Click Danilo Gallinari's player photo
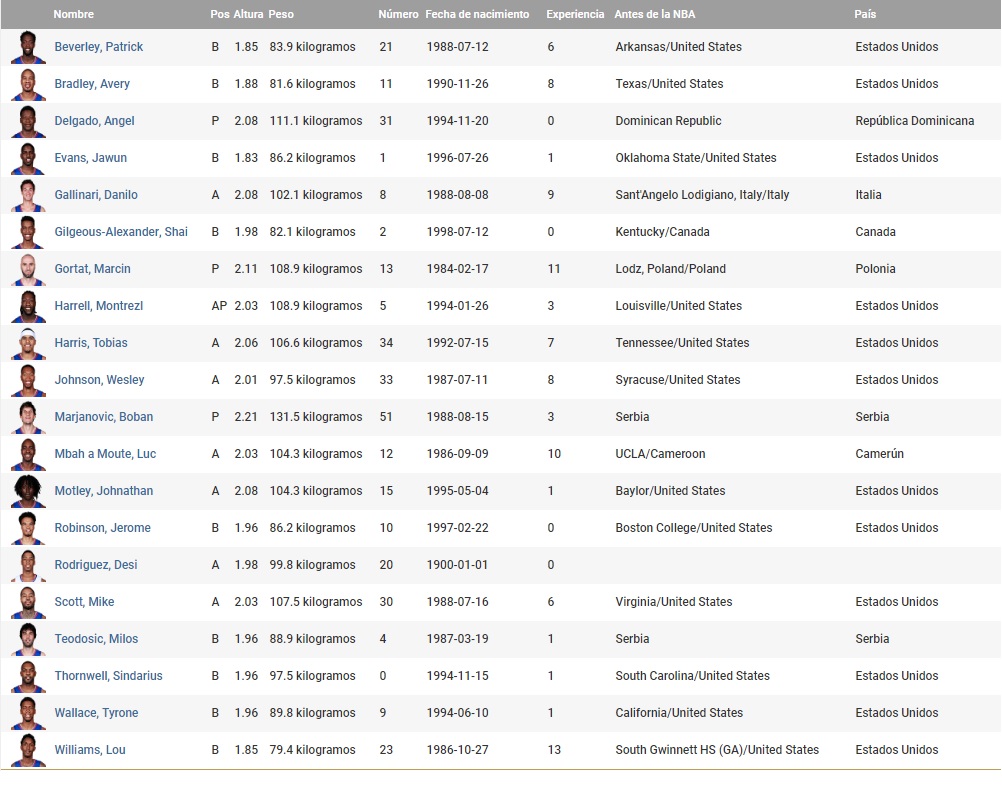This screenshot has width=1002, height=786. [28, 195]
